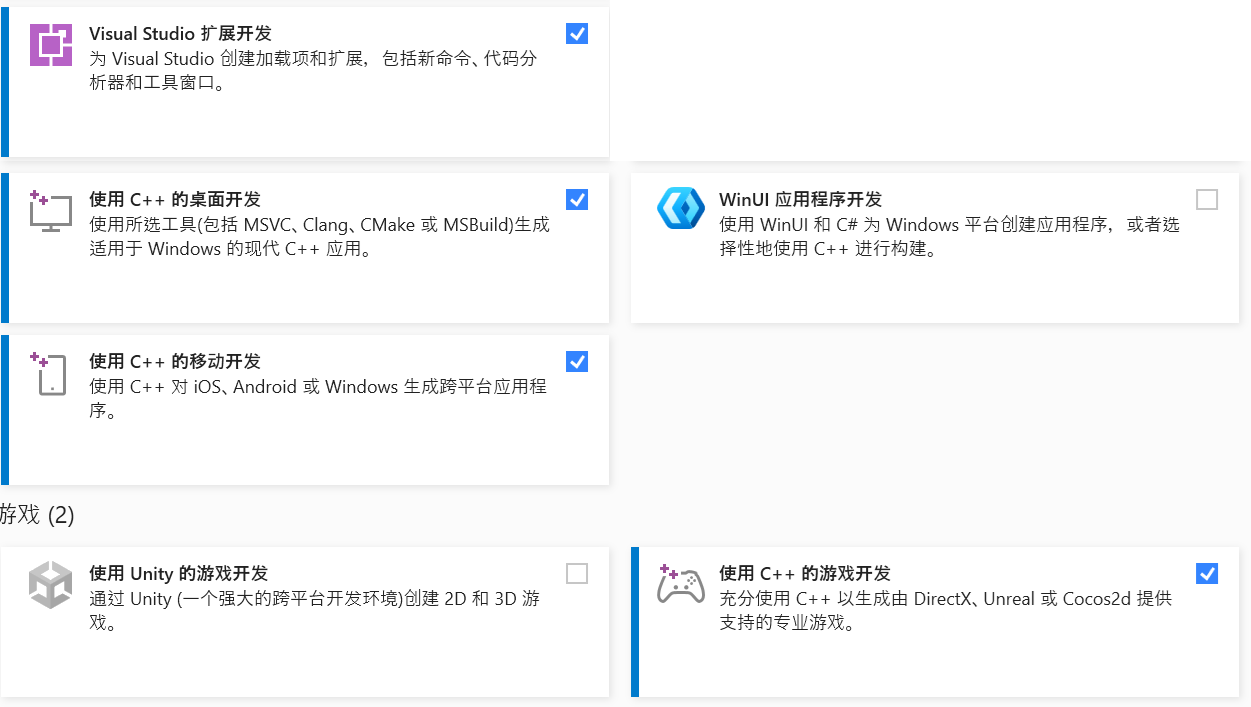Click the Unity cube logo icon
This screenshot has height=707, width=1251.
[x=51, y=584]
